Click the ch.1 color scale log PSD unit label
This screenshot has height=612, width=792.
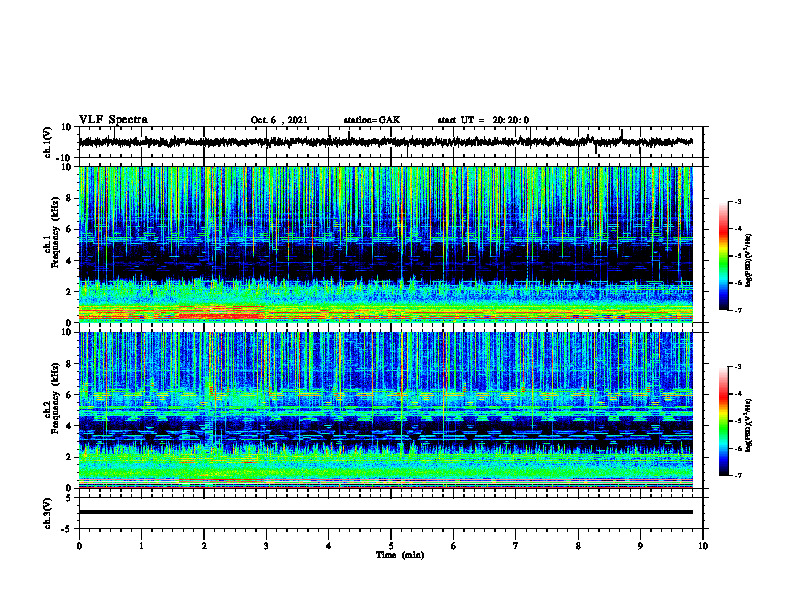click(x=749, y=261)
